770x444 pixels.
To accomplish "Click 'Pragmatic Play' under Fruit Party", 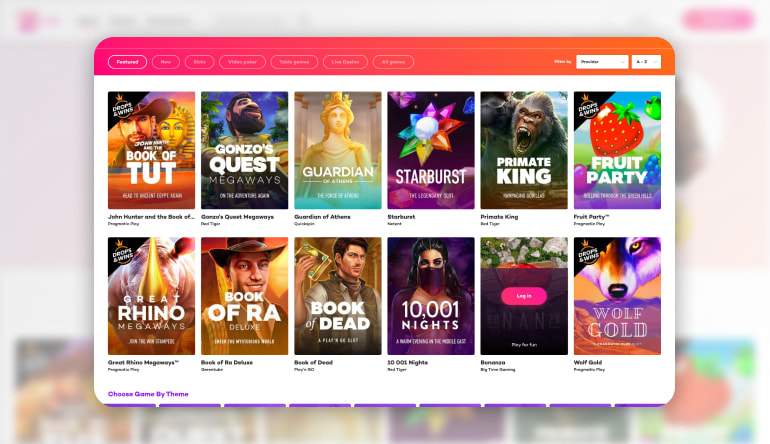I will coord(589,223).
